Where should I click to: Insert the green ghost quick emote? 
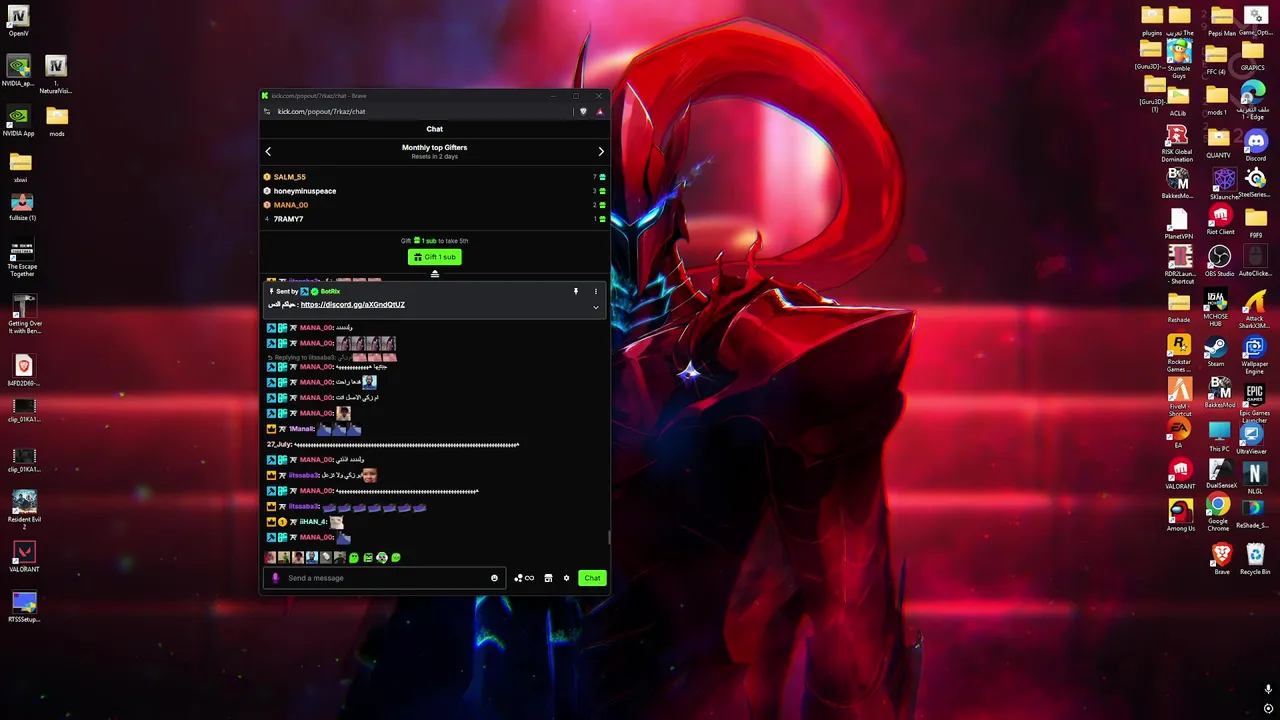click(354, 558)
